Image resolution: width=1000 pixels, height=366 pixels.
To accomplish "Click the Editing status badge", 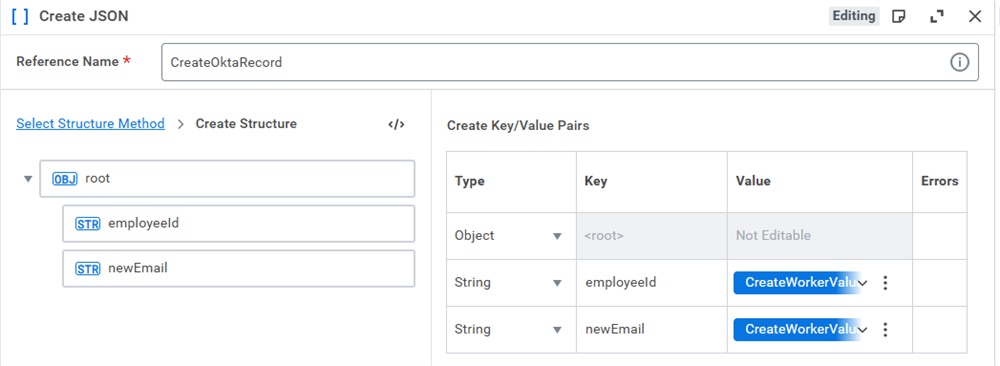I will tap(854, 16).
